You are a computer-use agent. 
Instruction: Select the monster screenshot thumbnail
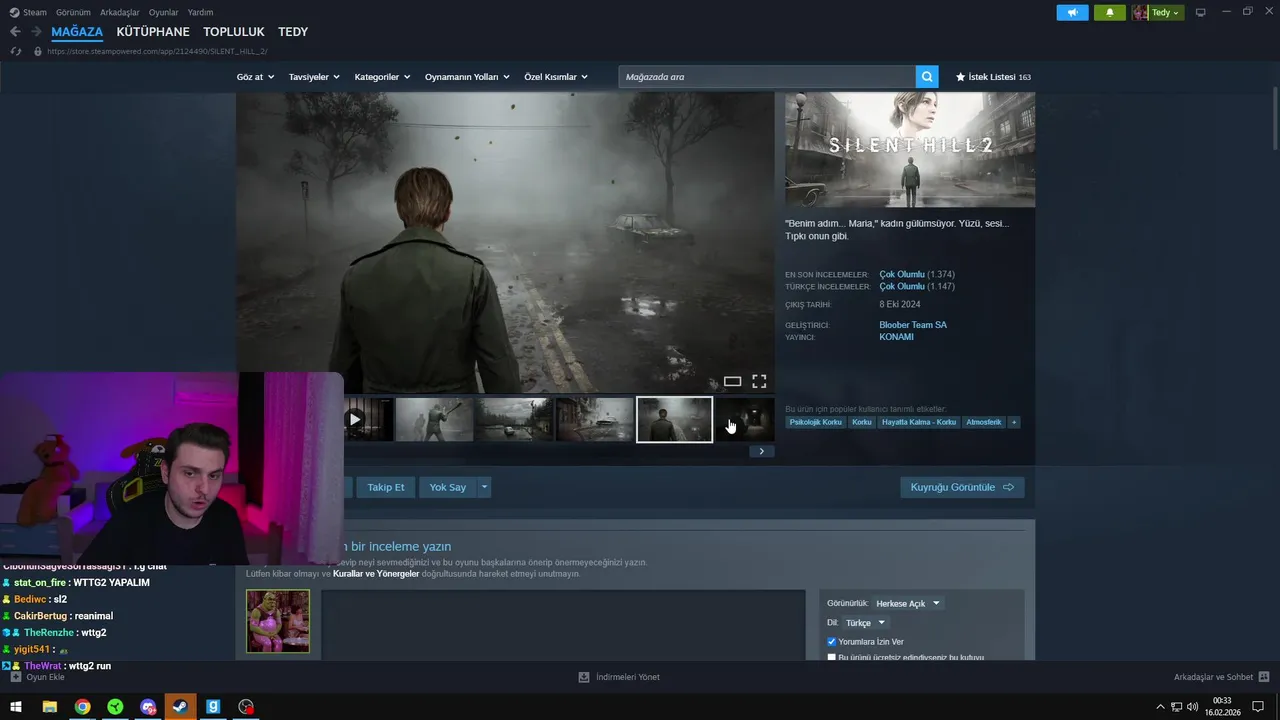pyautogui.click(x=434, y=420)
